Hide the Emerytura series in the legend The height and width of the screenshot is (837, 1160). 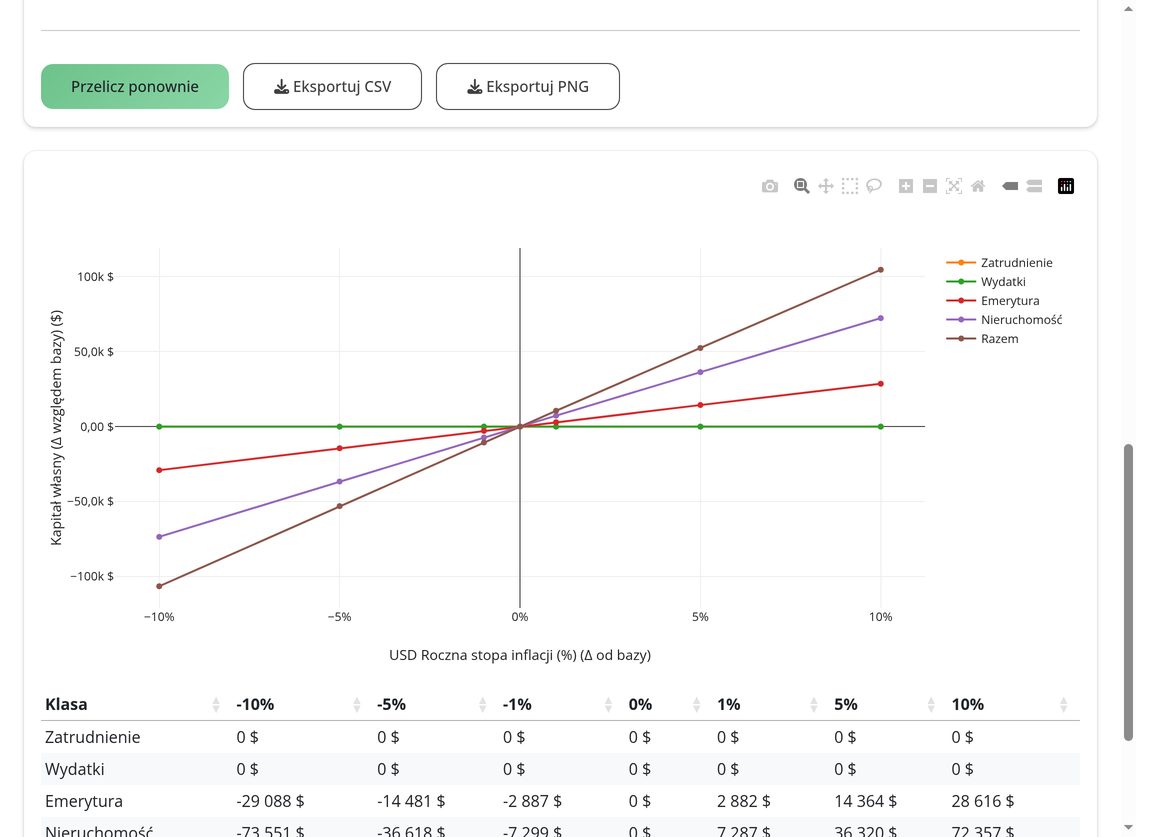993,301
